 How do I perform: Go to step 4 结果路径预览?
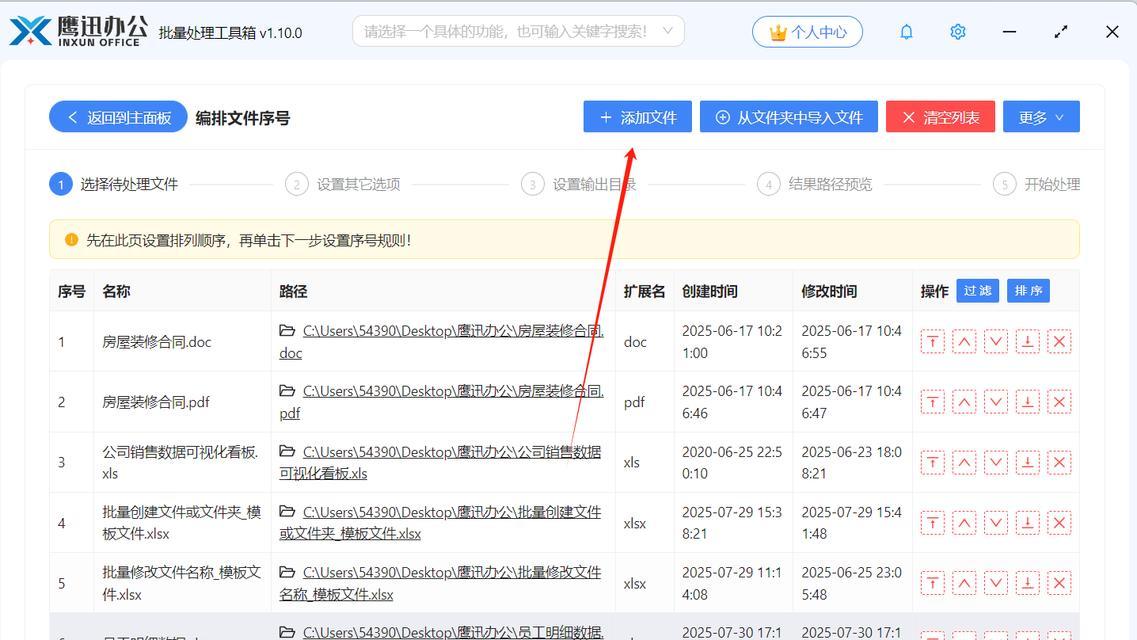(x=814, y=184)
